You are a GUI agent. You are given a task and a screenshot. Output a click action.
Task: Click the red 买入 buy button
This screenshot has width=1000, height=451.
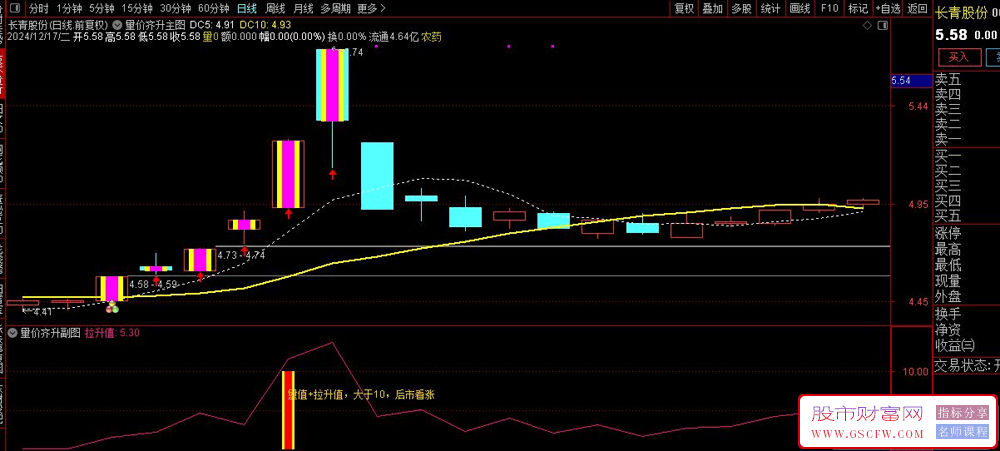[x=958, y=57]
